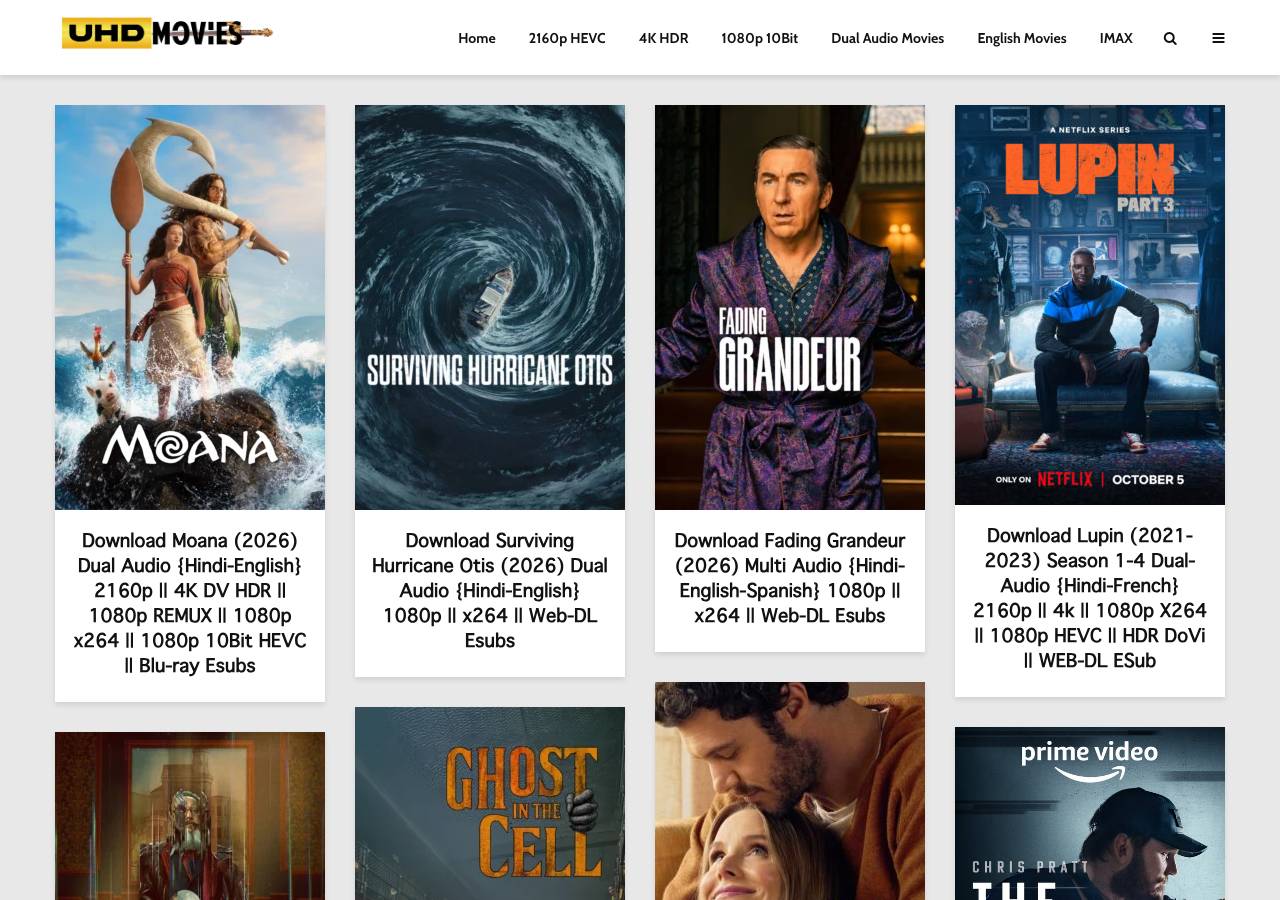Screen dimensions: 1280x900
Task: Open the 4K HDR menu item
Action: click(x=663, y=38)
